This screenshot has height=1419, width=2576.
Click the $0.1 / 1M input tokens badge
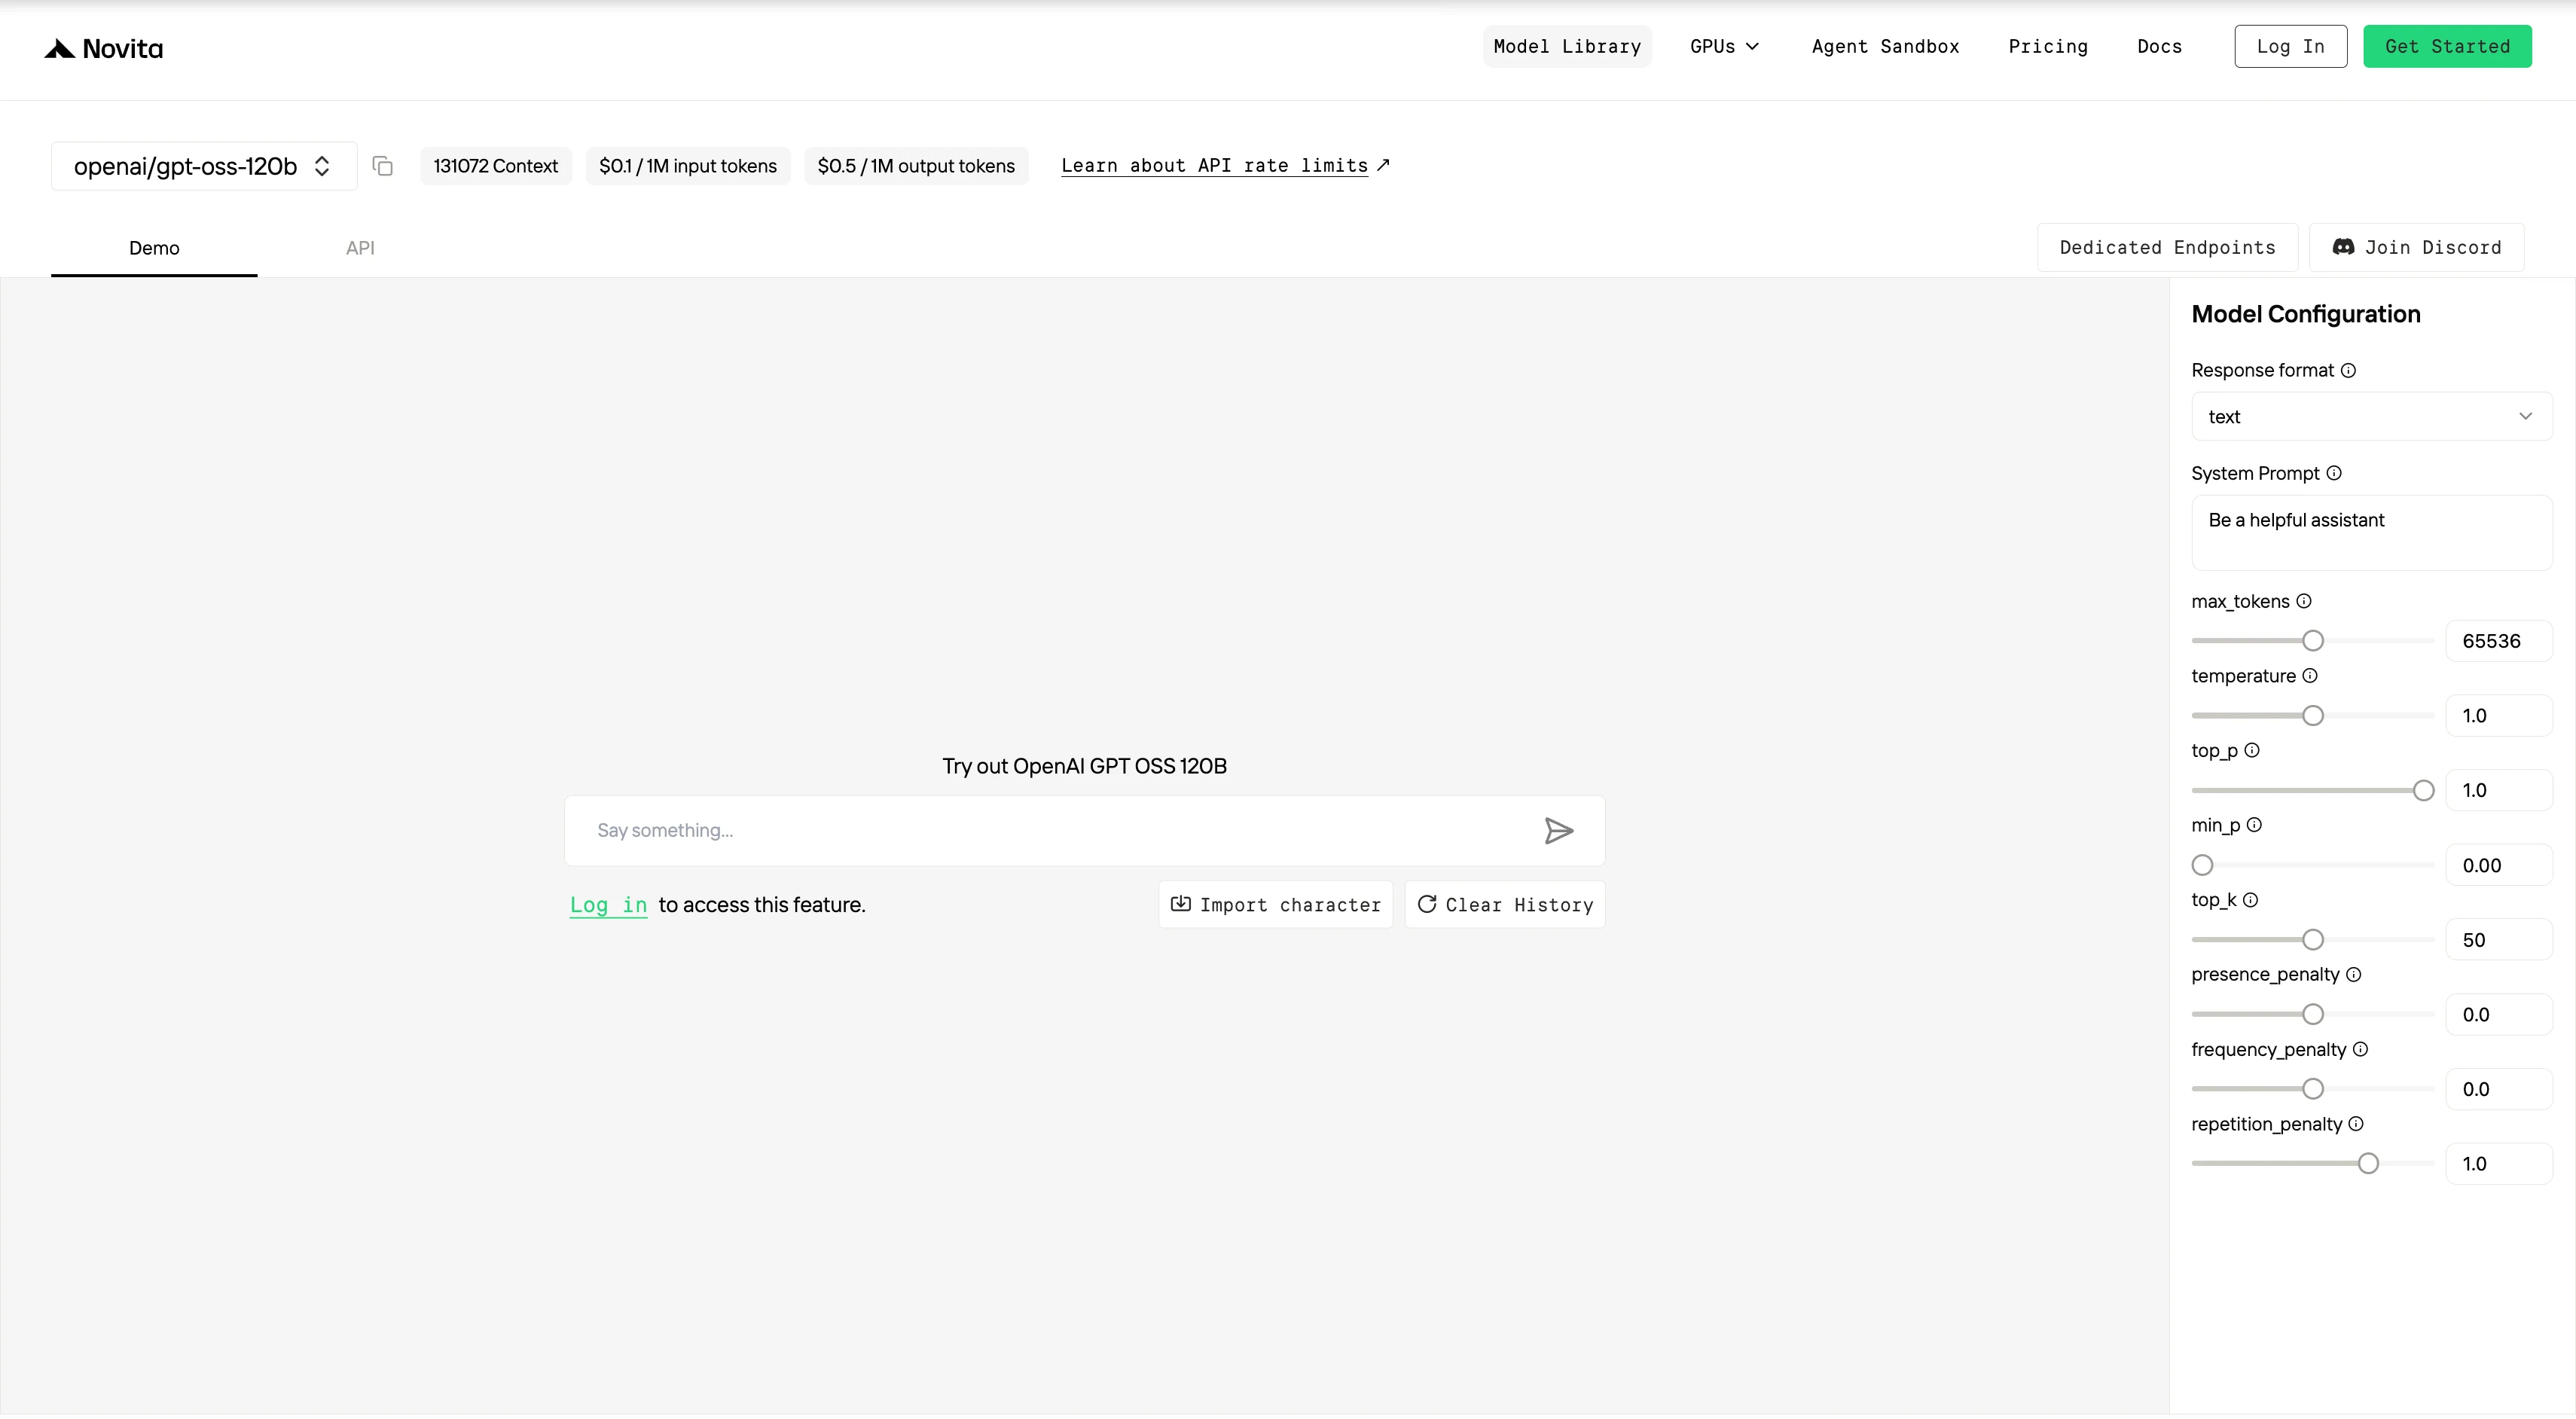(x=687, y=166)
